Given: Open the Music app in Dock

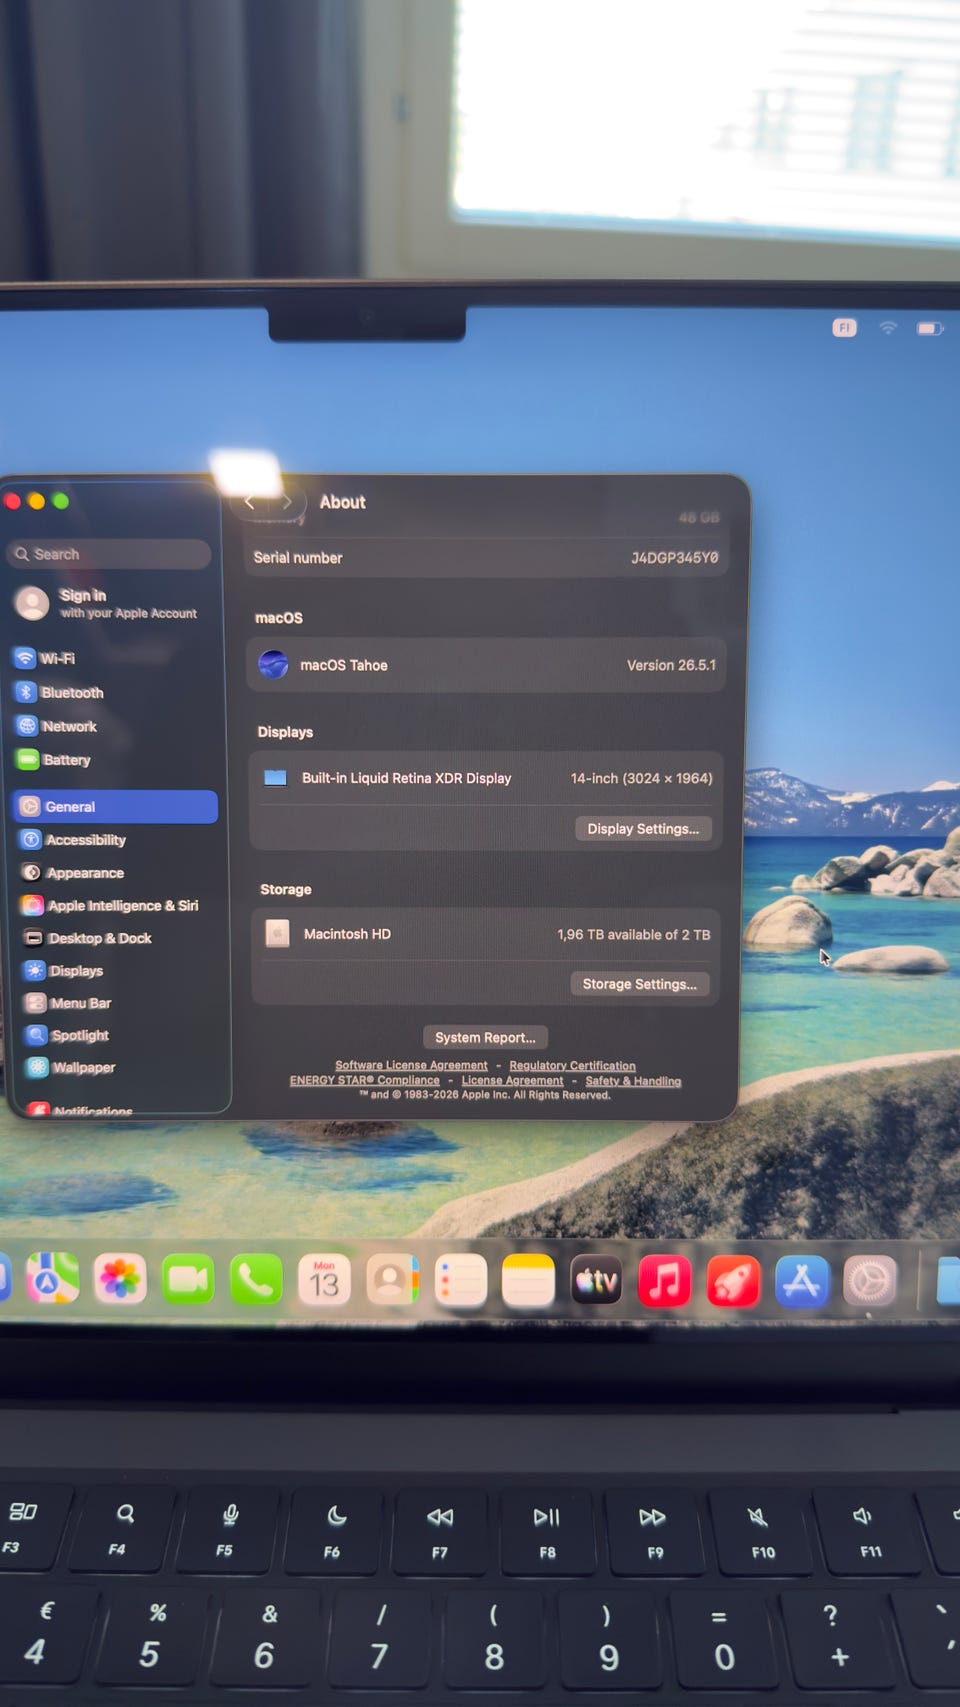Looking at the screenshot, I should coord(664,1281).
